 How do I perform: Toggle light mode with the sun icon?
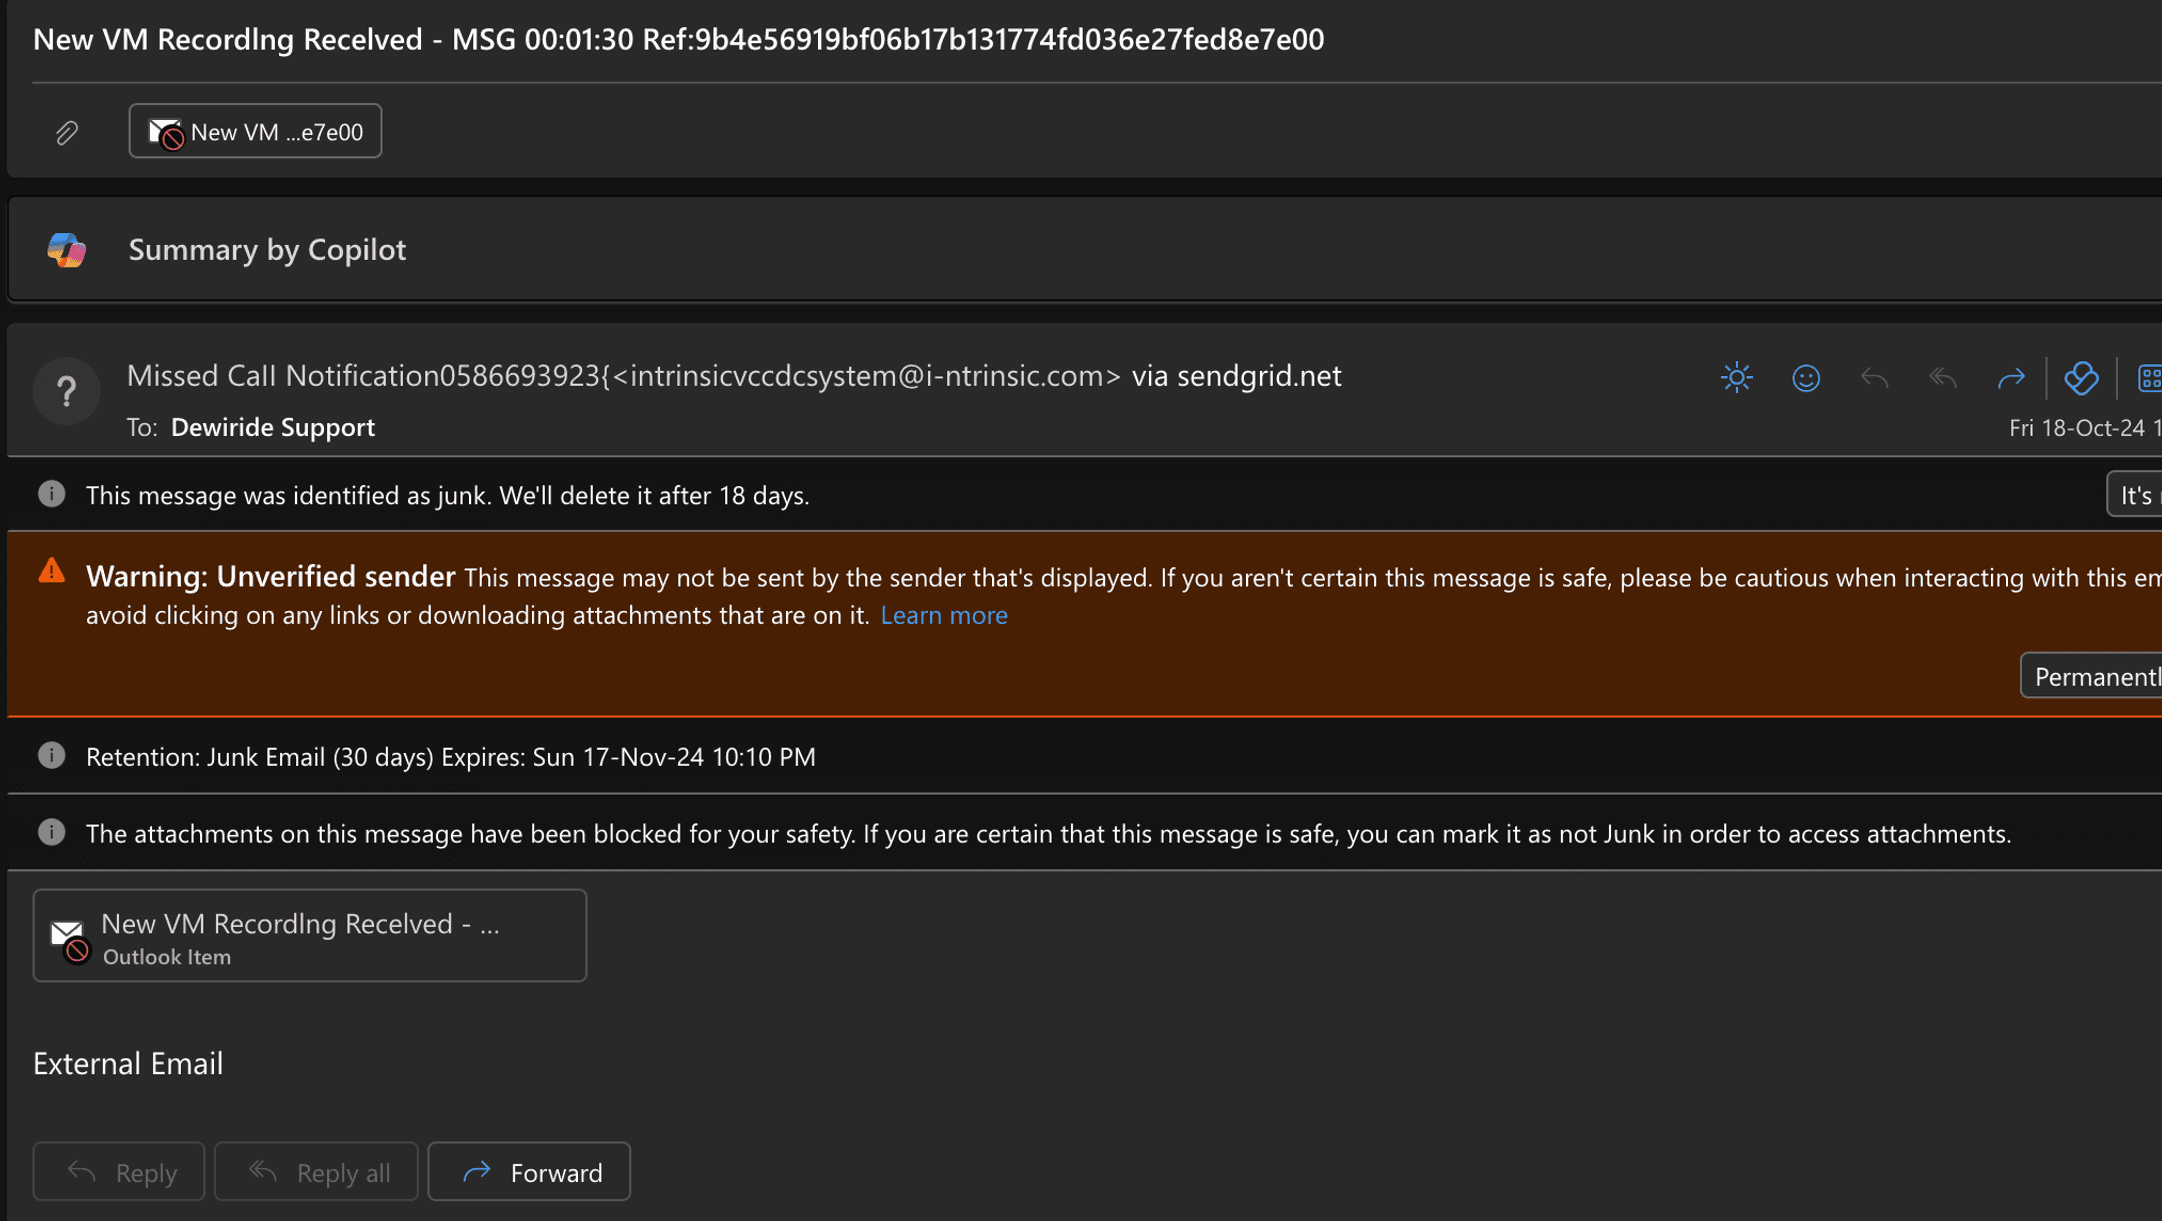tap(1737, 378)
